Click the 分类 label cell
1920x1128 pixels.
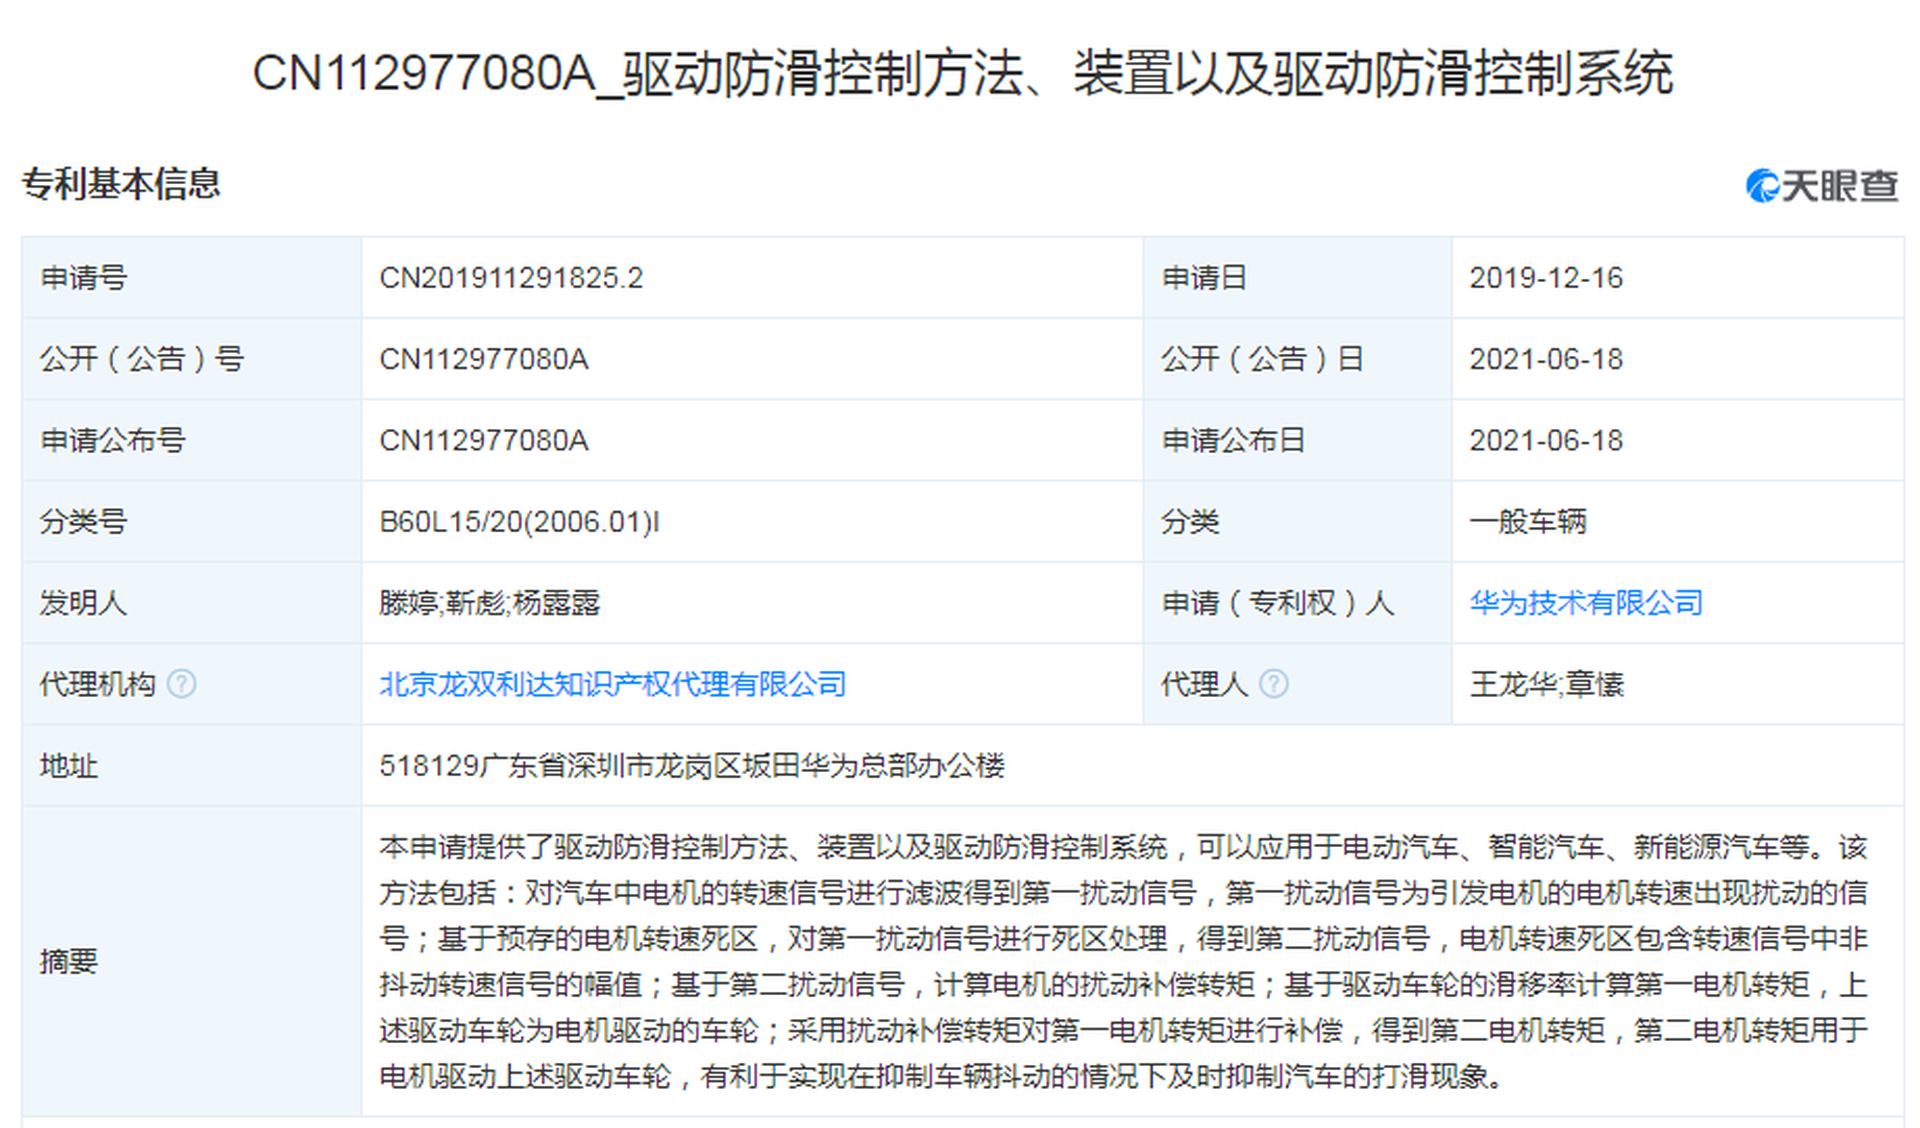point(1297,522)
